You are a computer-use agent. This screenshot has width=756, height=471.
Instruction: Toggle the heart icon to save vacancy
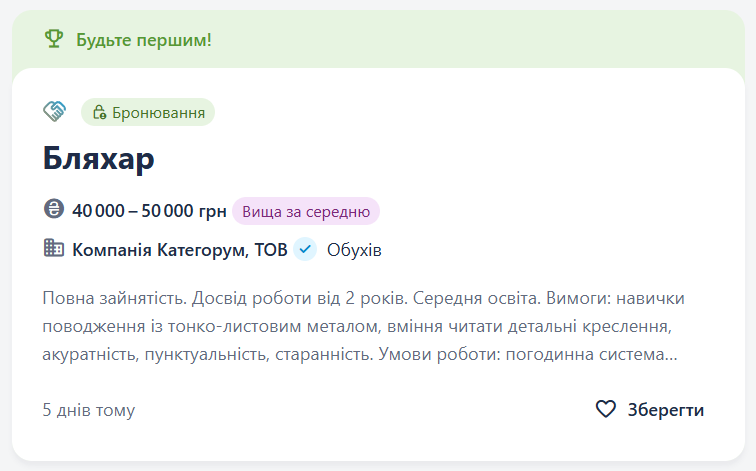pos(606,409)
